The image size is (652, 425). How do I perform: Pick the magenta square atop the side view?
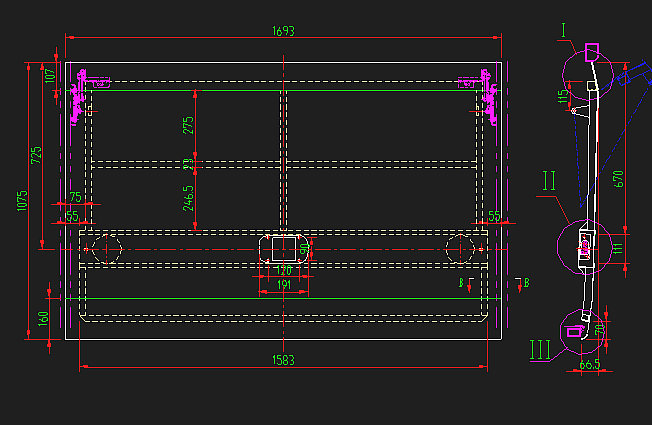coord(592,52)
